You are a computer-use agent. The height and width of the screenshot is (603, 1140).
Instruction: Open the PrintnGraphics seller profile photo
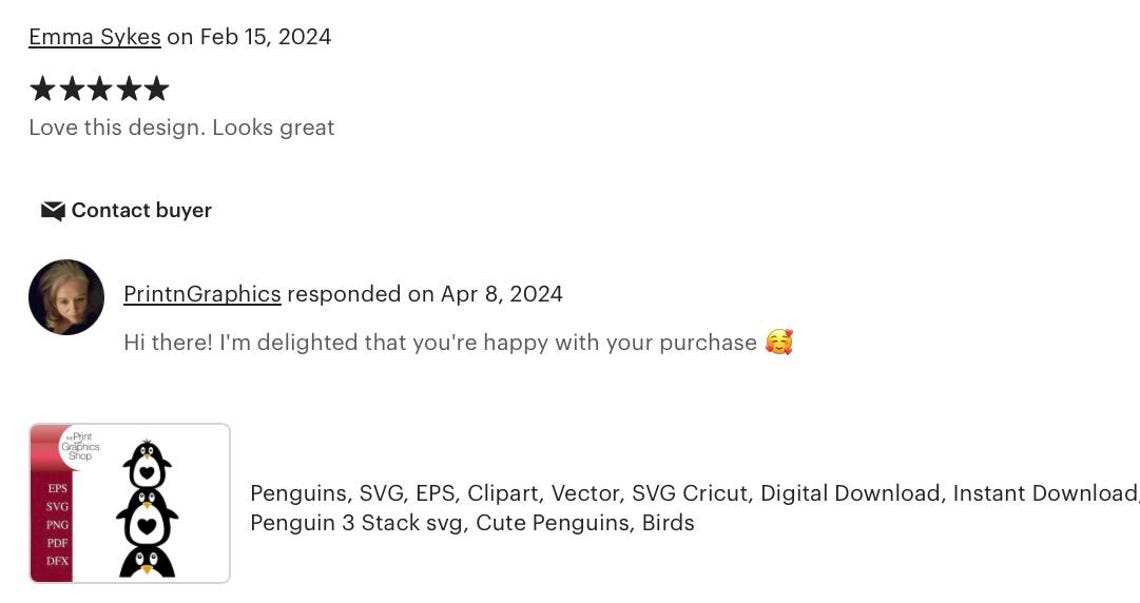66,297
